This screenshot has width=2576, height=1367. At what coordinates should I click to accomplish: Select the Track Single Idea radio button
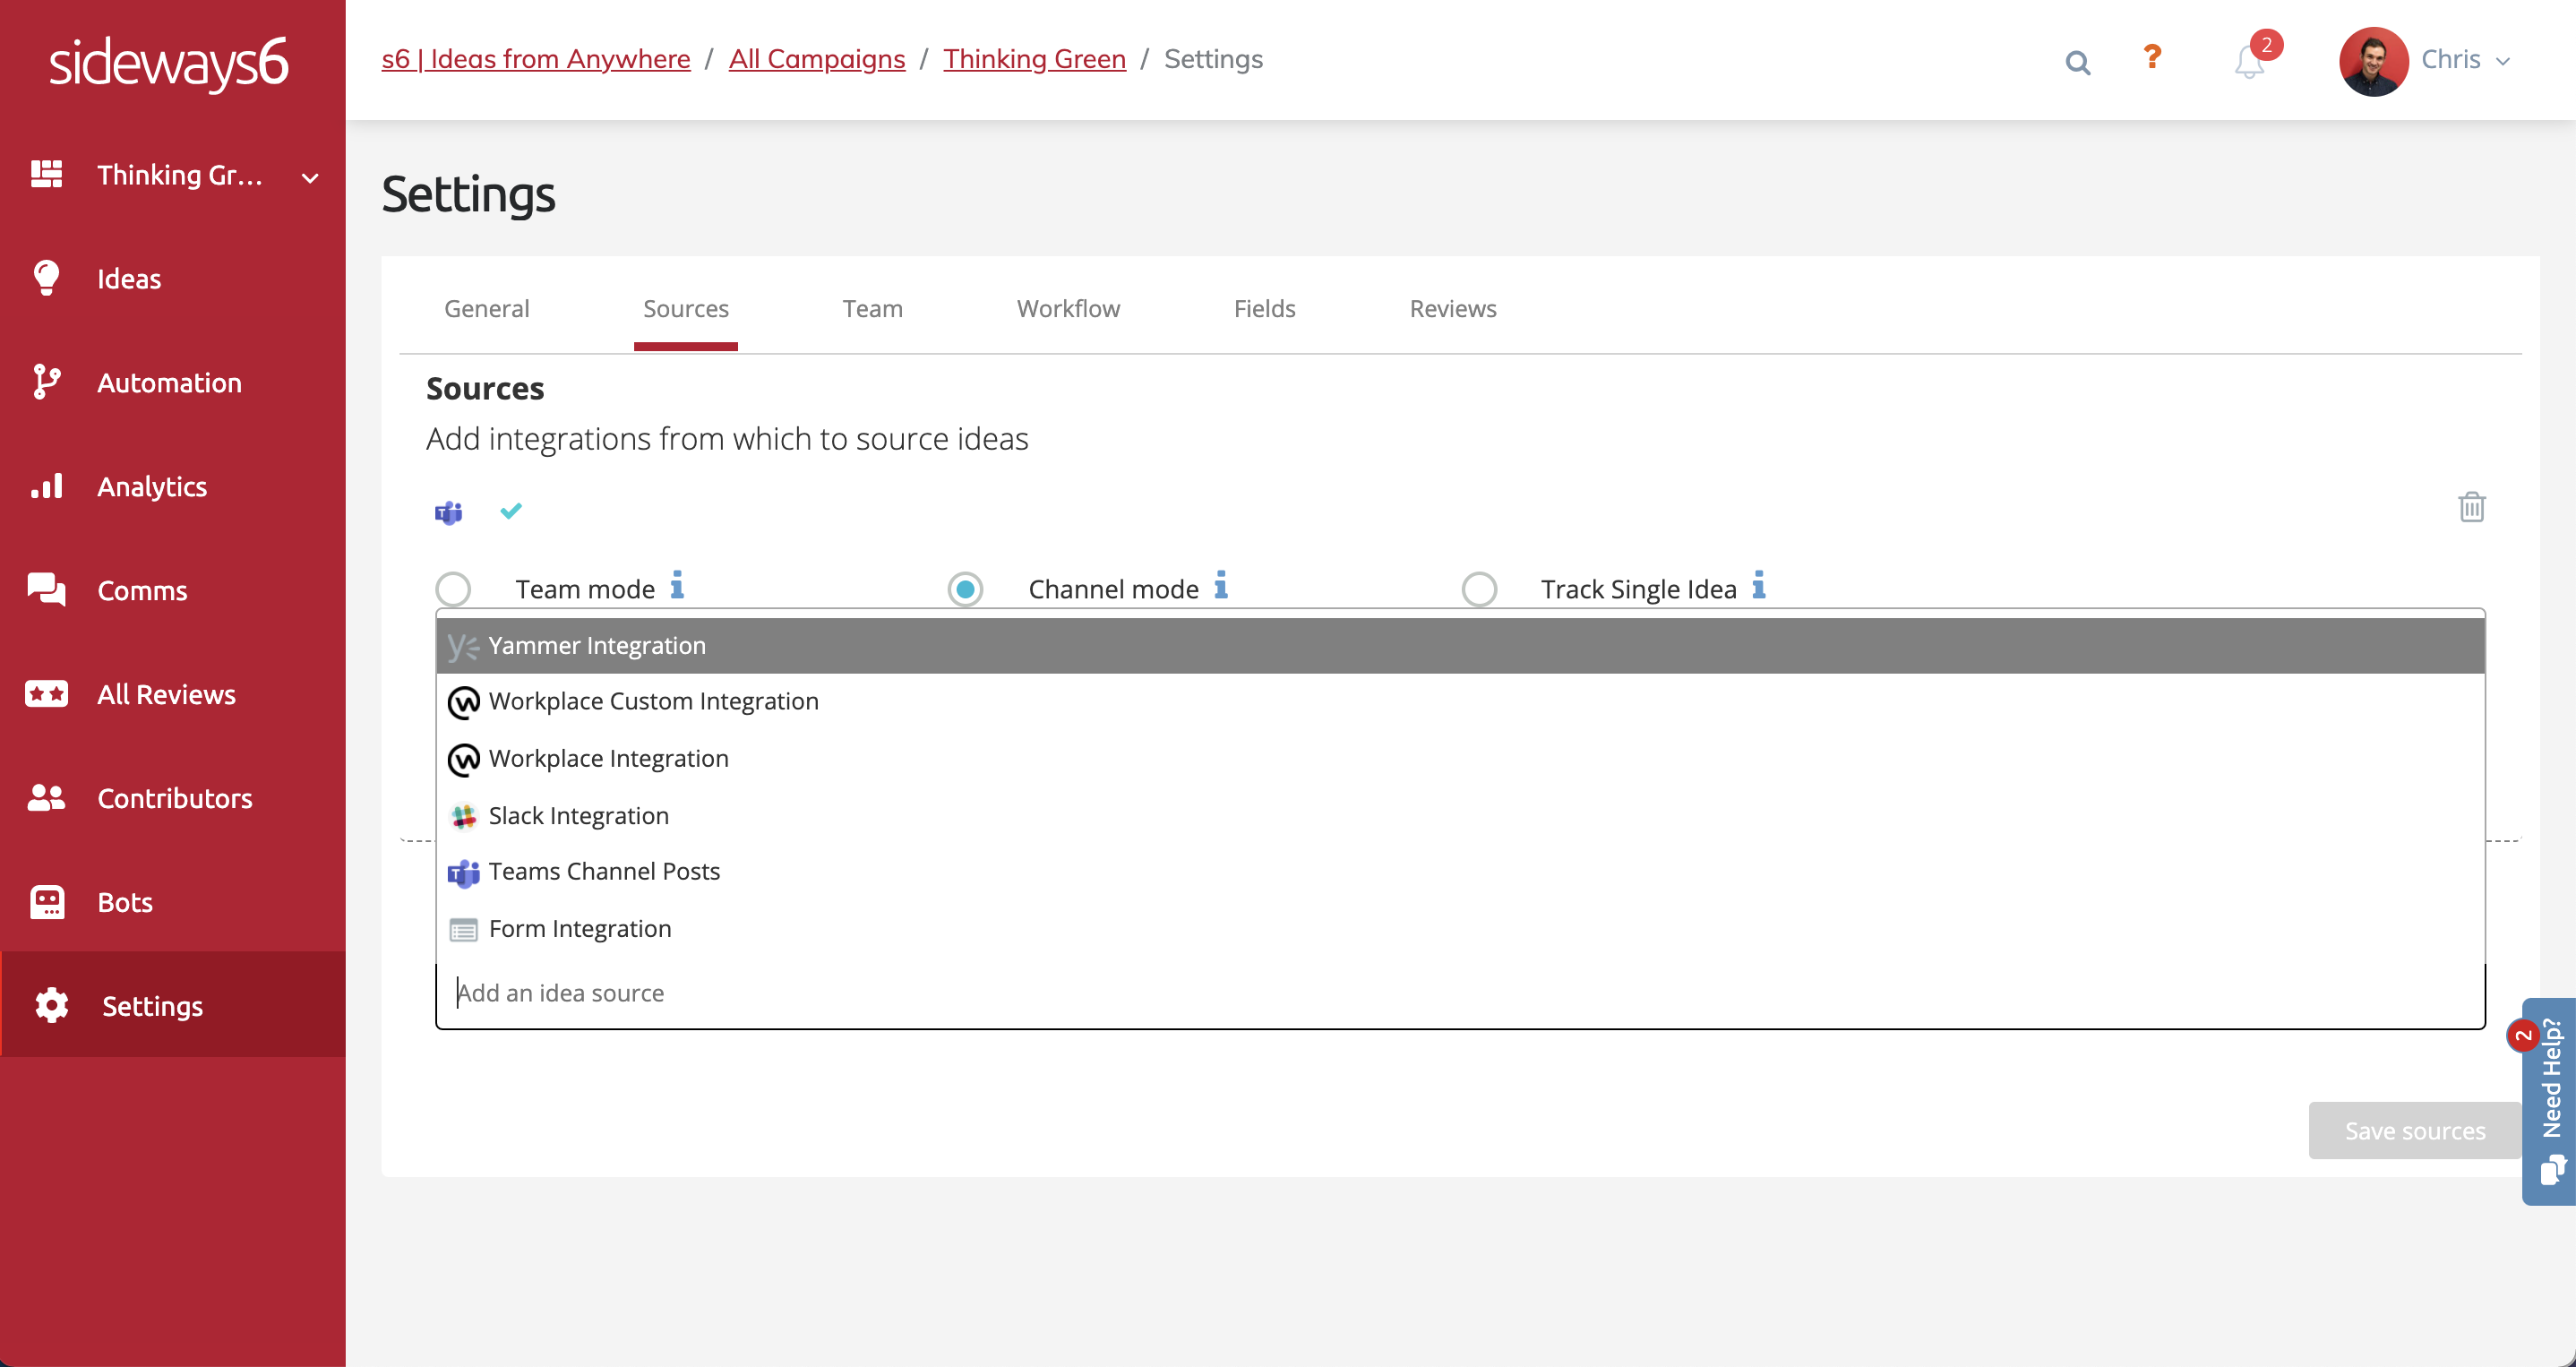click(x=1479, y=589)
